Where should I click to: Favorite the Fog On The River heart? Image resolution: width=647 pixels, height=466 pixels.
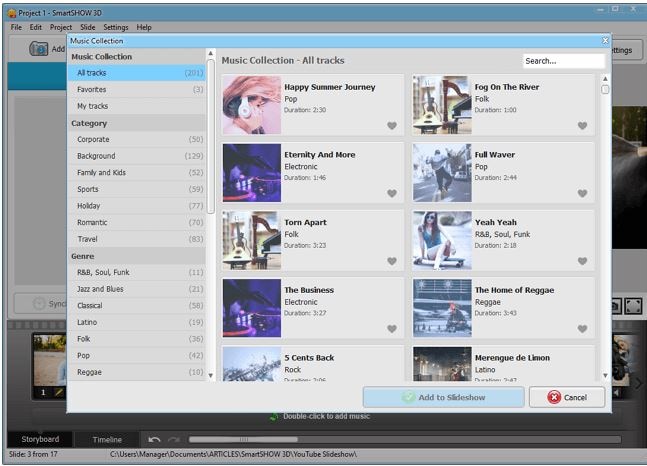(582, 125)
